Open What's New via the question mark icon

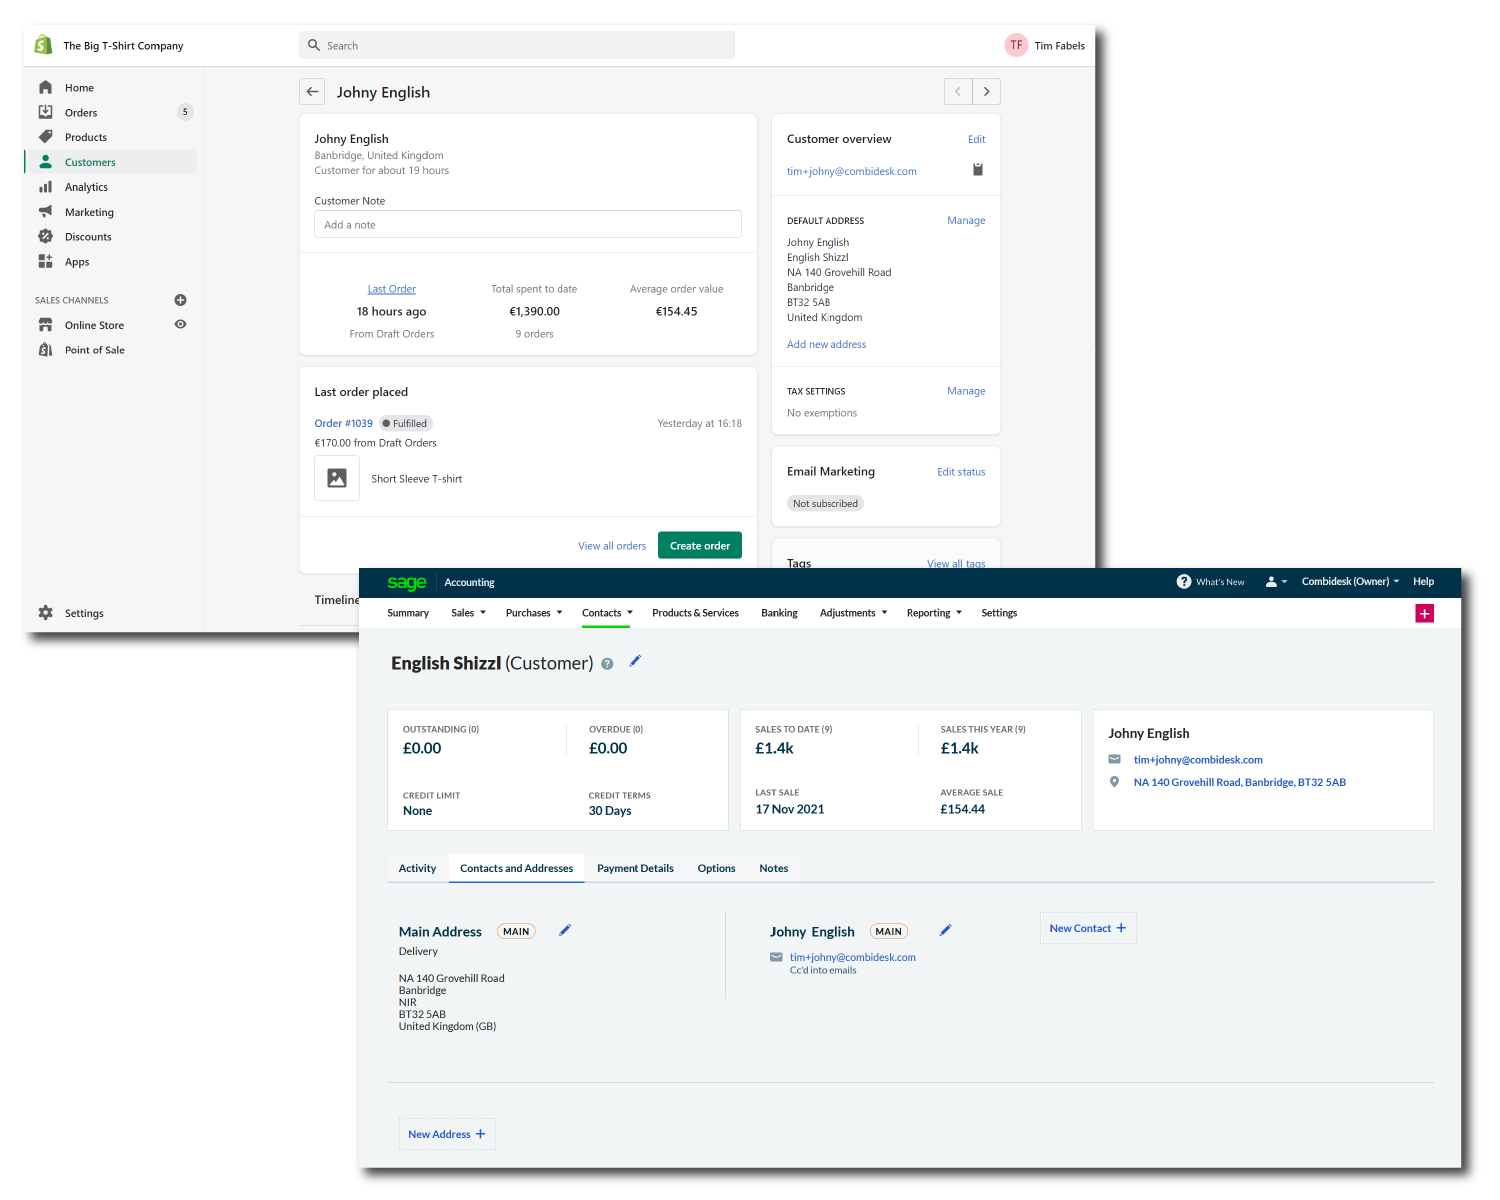click(1184, 581)
